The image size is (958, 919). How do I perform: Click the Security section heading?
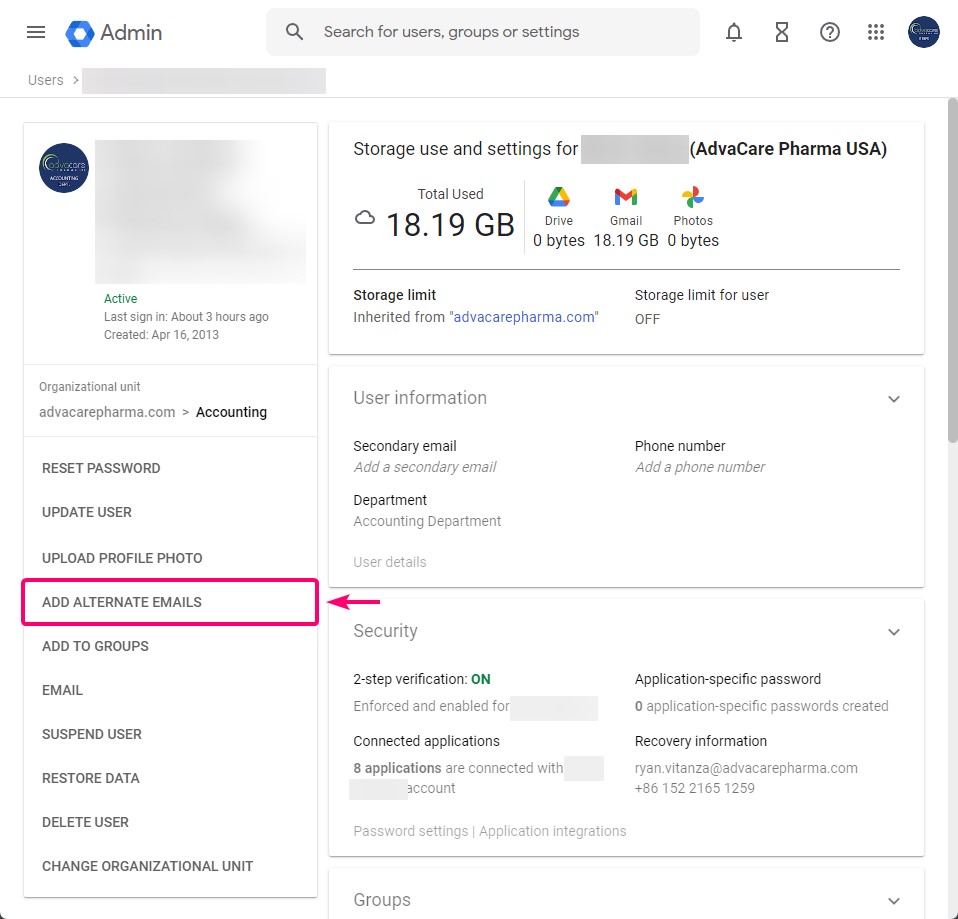tap(386, 631)
